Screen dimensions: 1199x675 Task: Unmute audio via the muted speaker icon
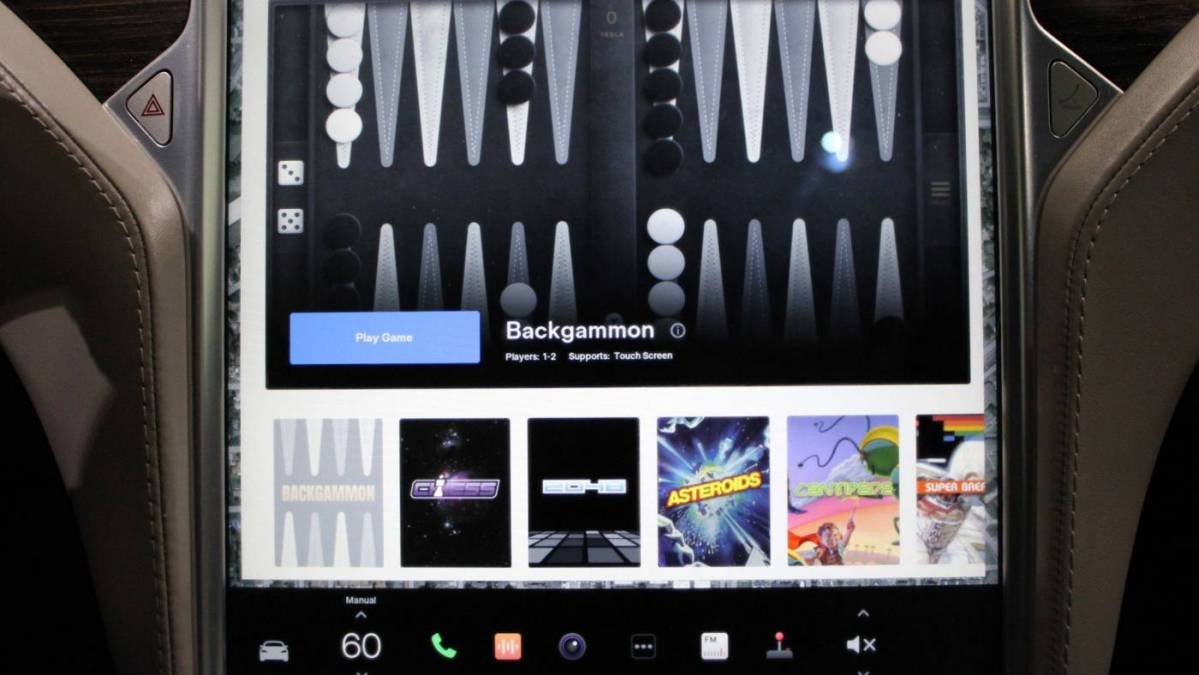click(861, 645)
